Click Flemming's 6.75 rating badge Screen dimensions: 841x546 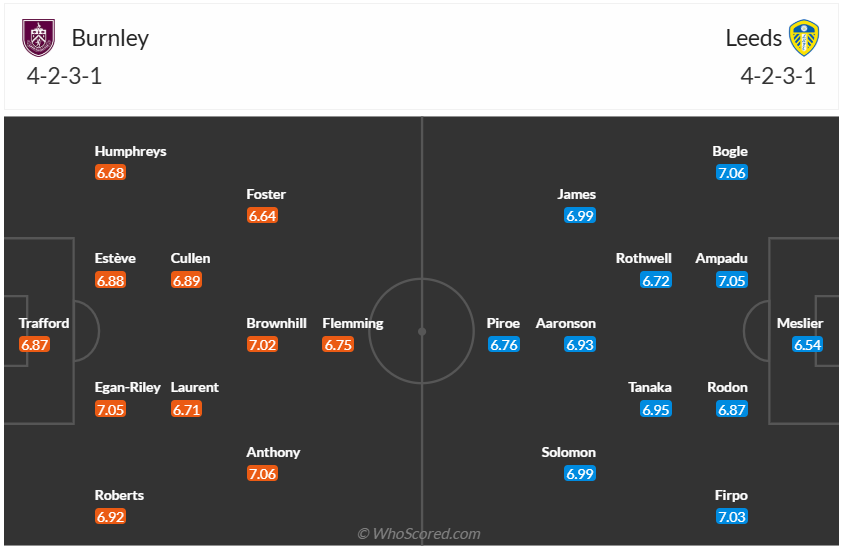click(x=338, y=345)
